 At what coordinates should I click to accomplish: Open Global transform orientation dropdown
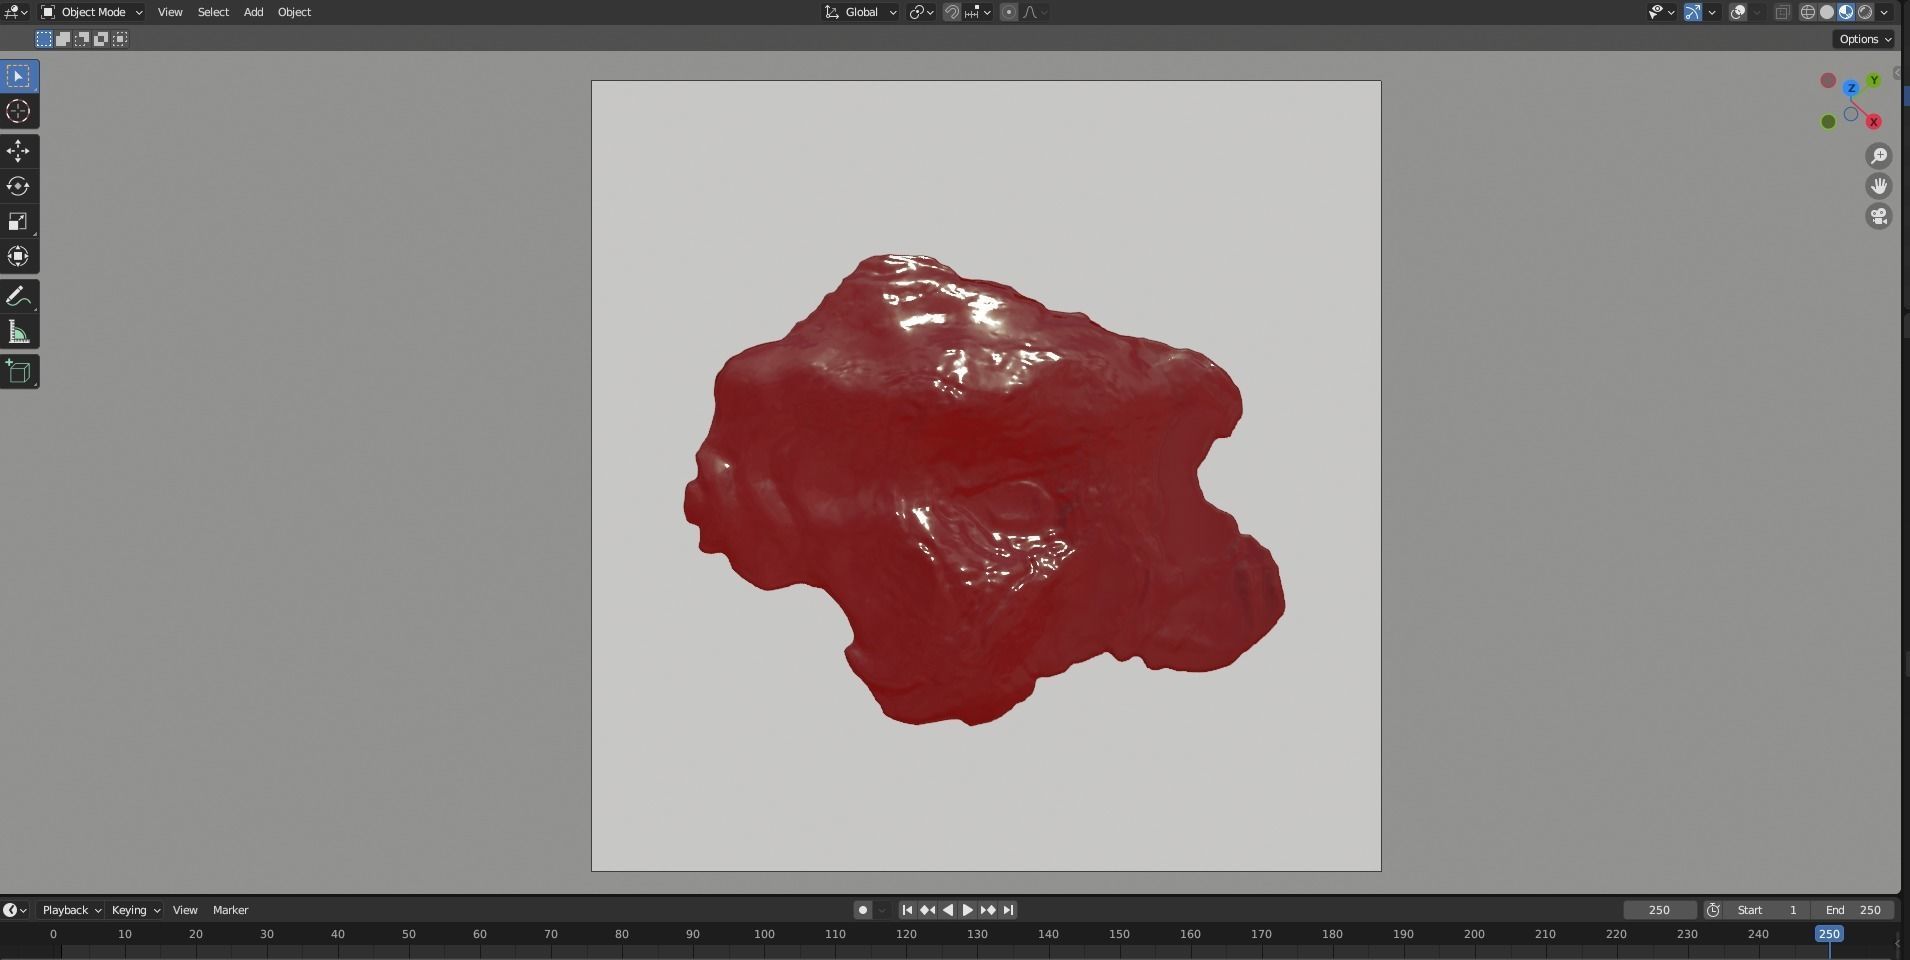click(860, 12)
